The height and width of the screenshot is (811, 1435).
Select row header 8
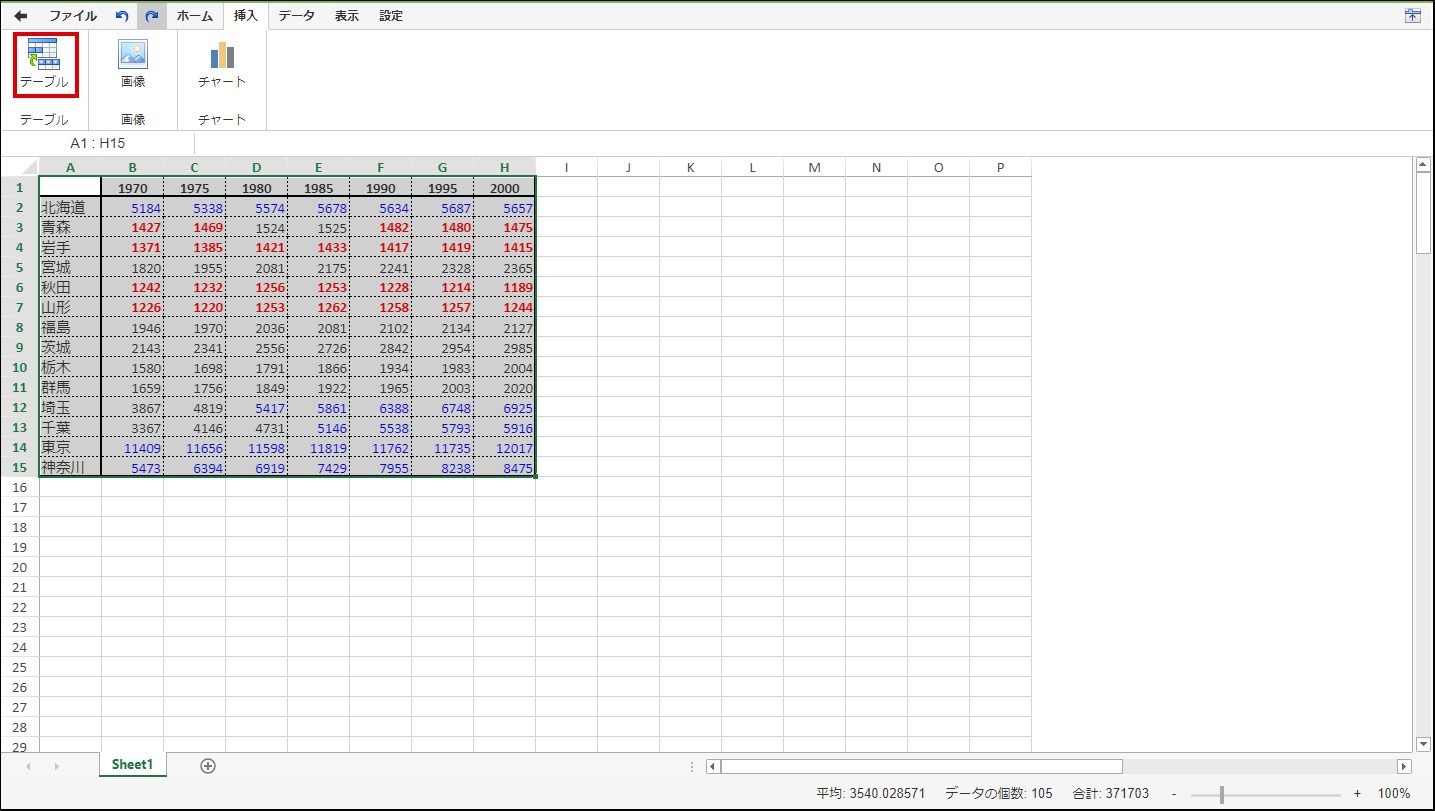(20, 327)
